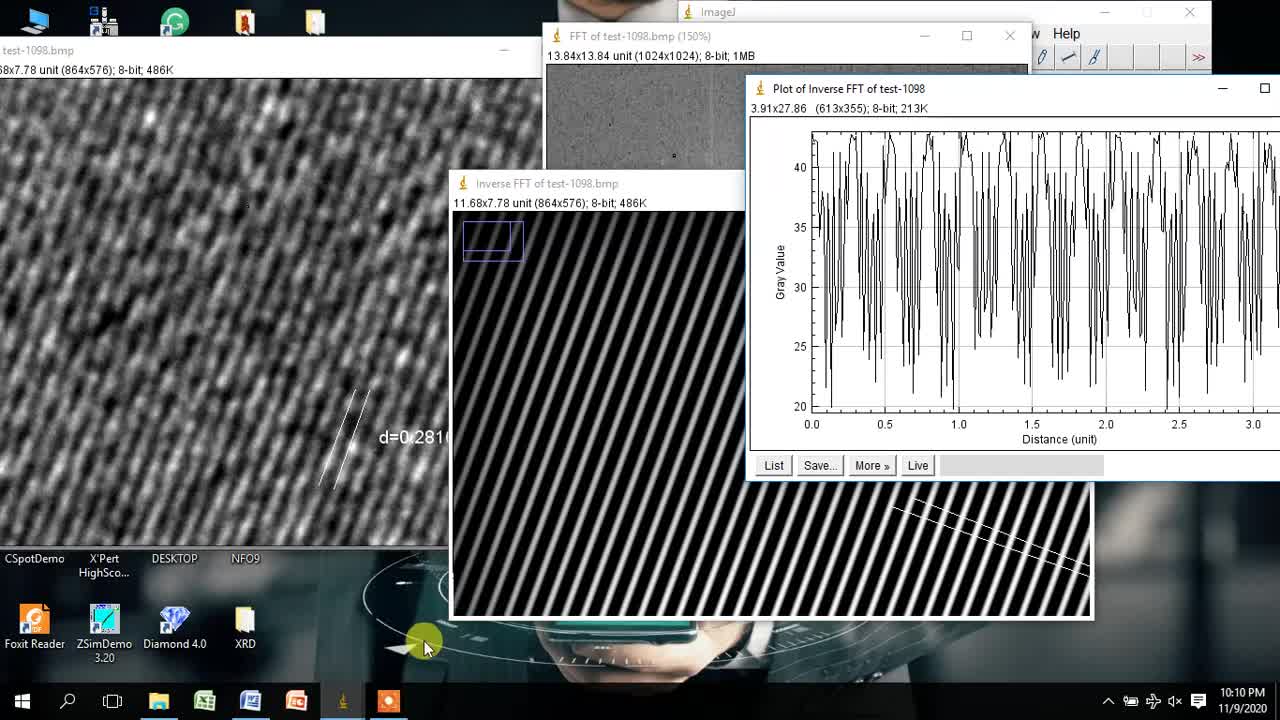Click the Save... button in the plot window

click(x=820, y=465)
